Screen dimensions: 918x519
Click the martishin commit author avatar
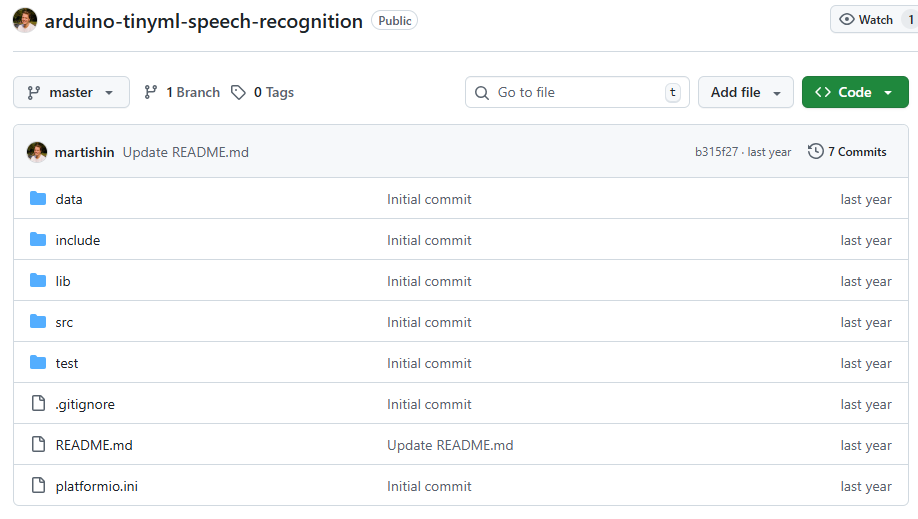click(37, 152)
